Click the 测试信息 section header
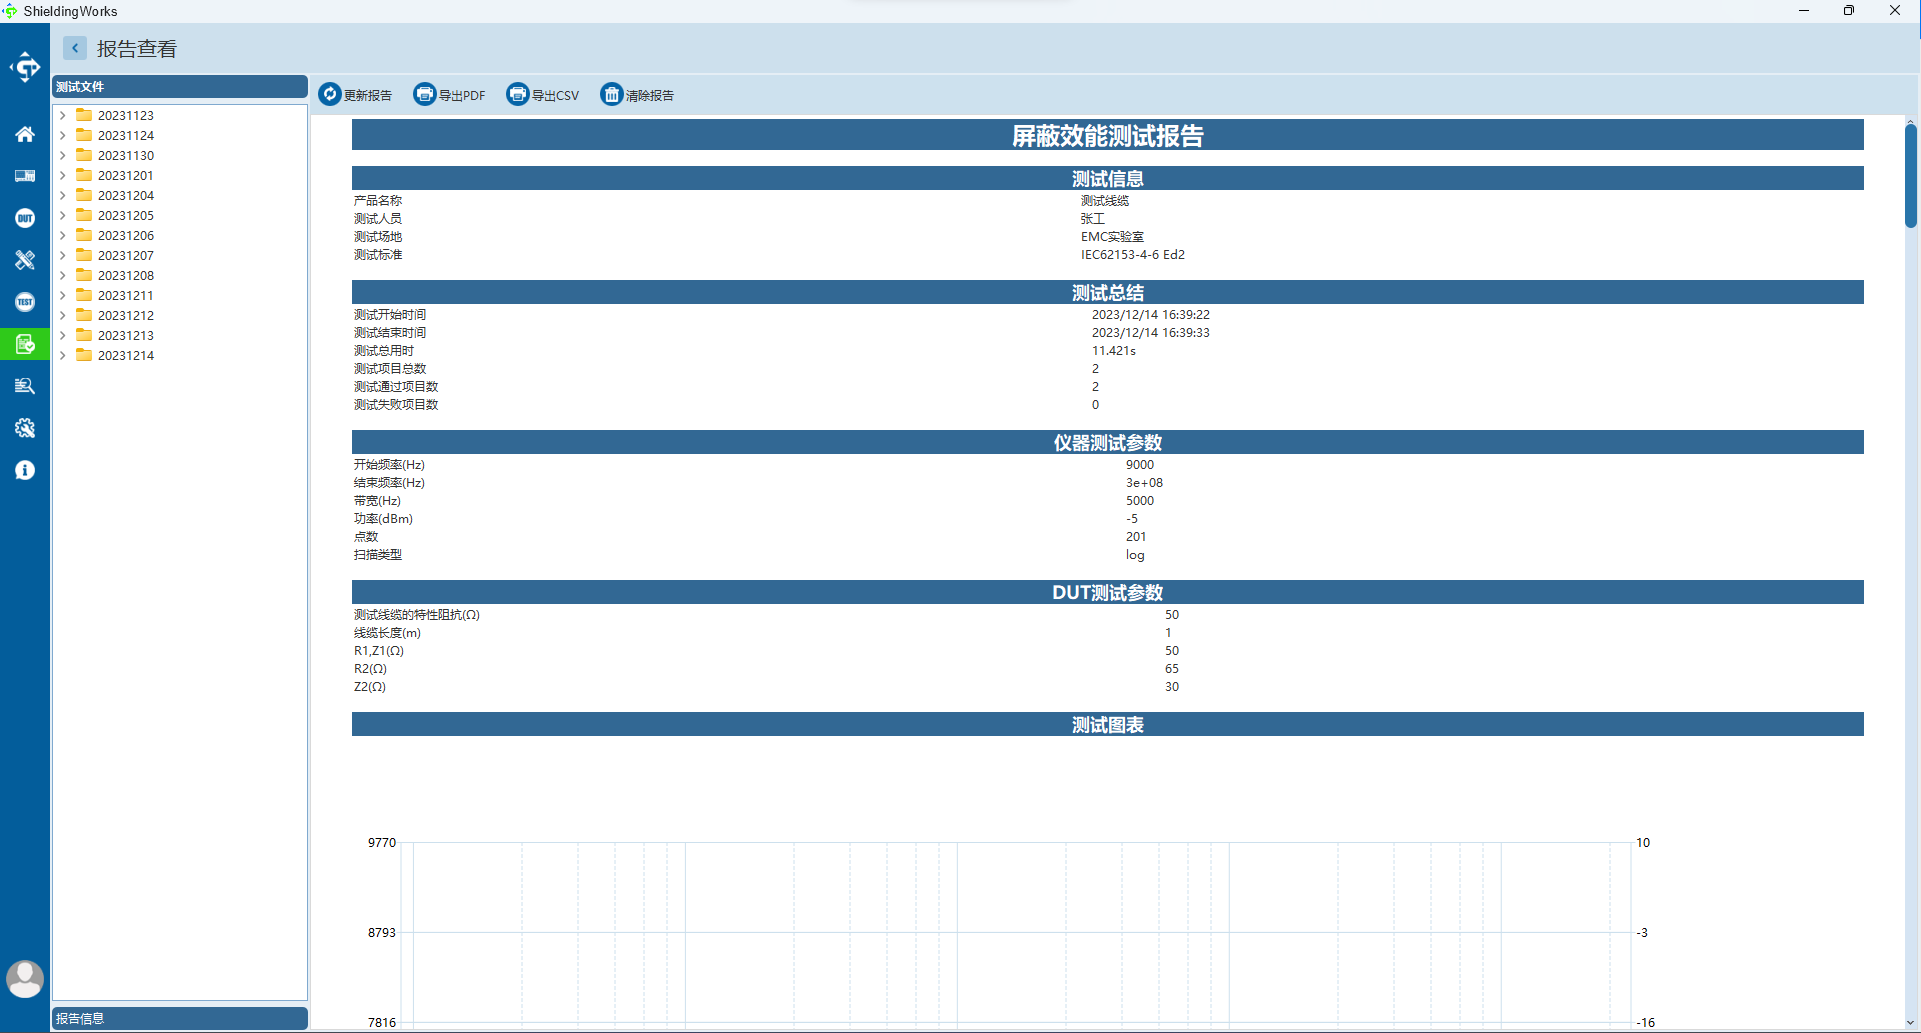 pos(1107,178)
